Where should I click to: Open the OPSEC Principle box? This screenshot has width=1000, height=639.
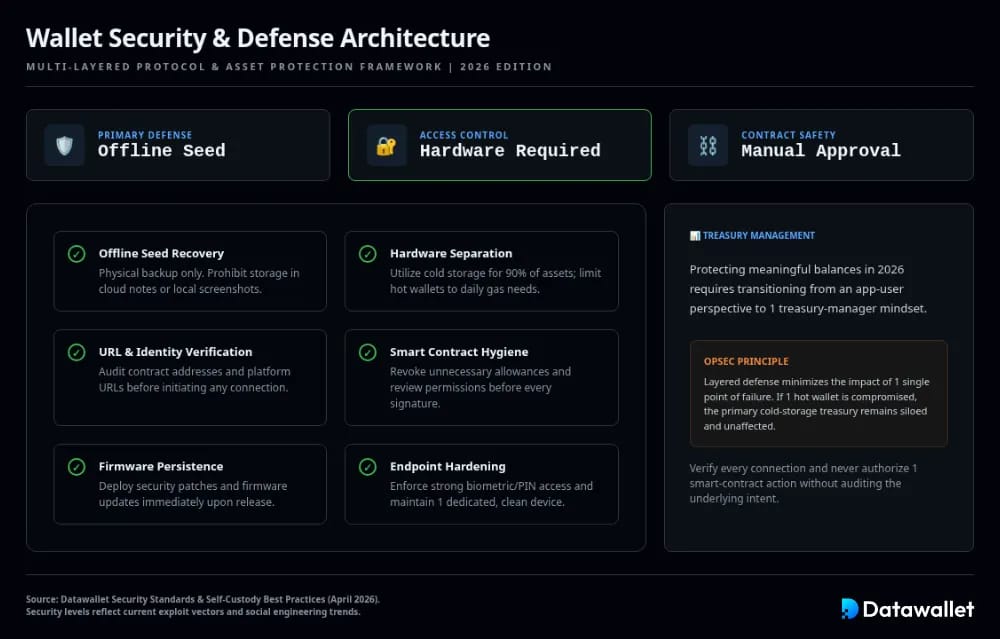pyautogui.click(x=818, y=393)
